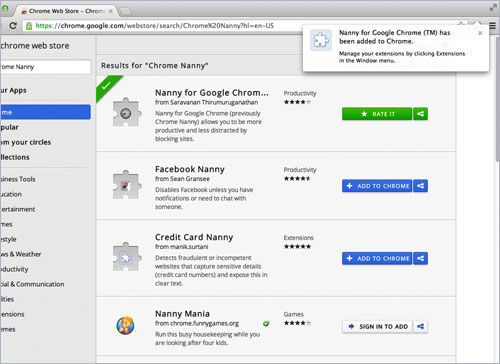Select the Chrome Web Store tab
The image size is (500, 364).
[x=65, y=11]
